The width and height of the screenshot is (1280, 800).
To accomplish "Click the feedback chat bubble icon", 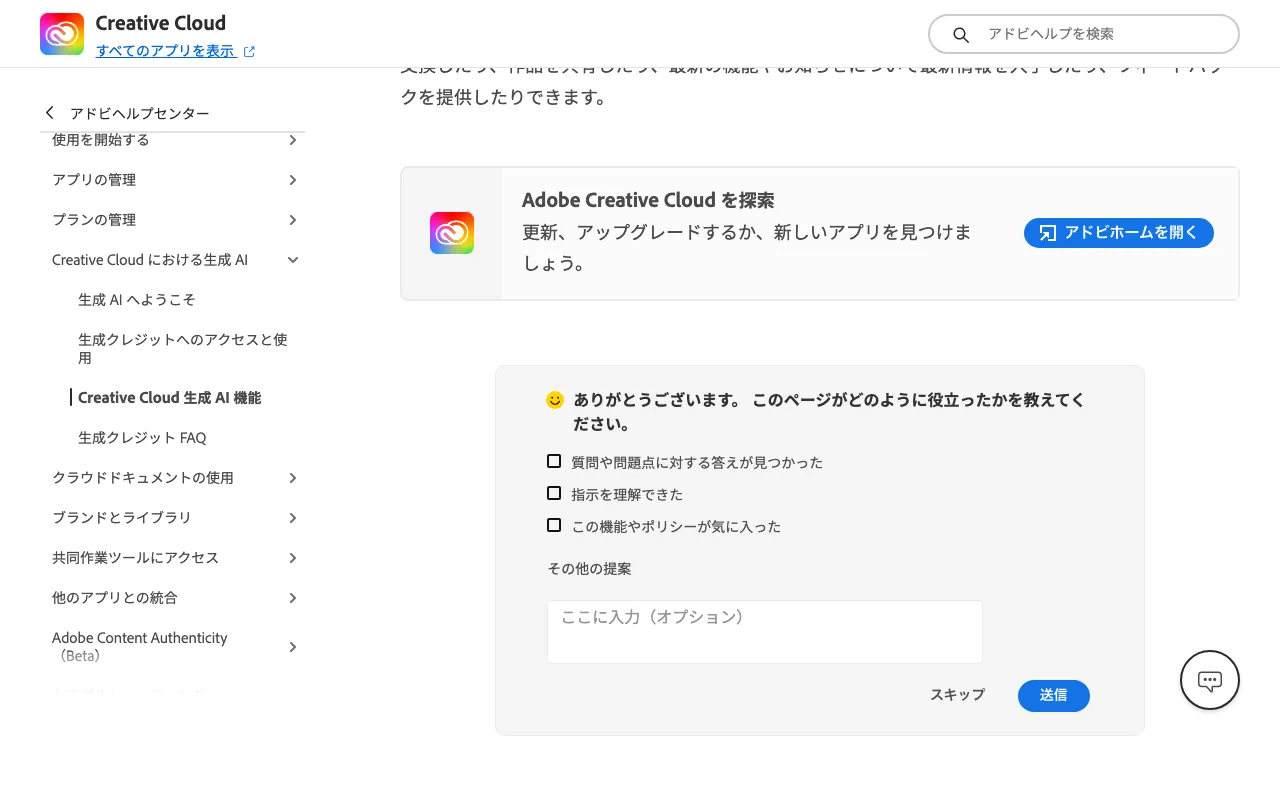I will point(1209,679).
